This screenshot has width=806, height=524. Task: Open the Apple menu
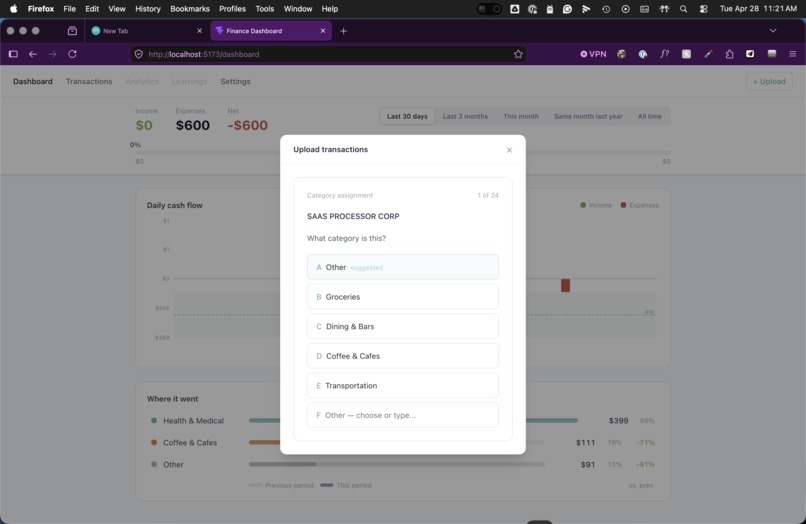(x=13, y=9)
